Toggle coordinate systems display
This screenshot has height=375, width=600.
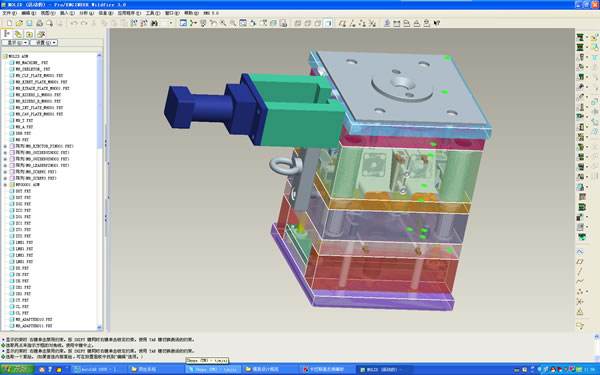372,23
